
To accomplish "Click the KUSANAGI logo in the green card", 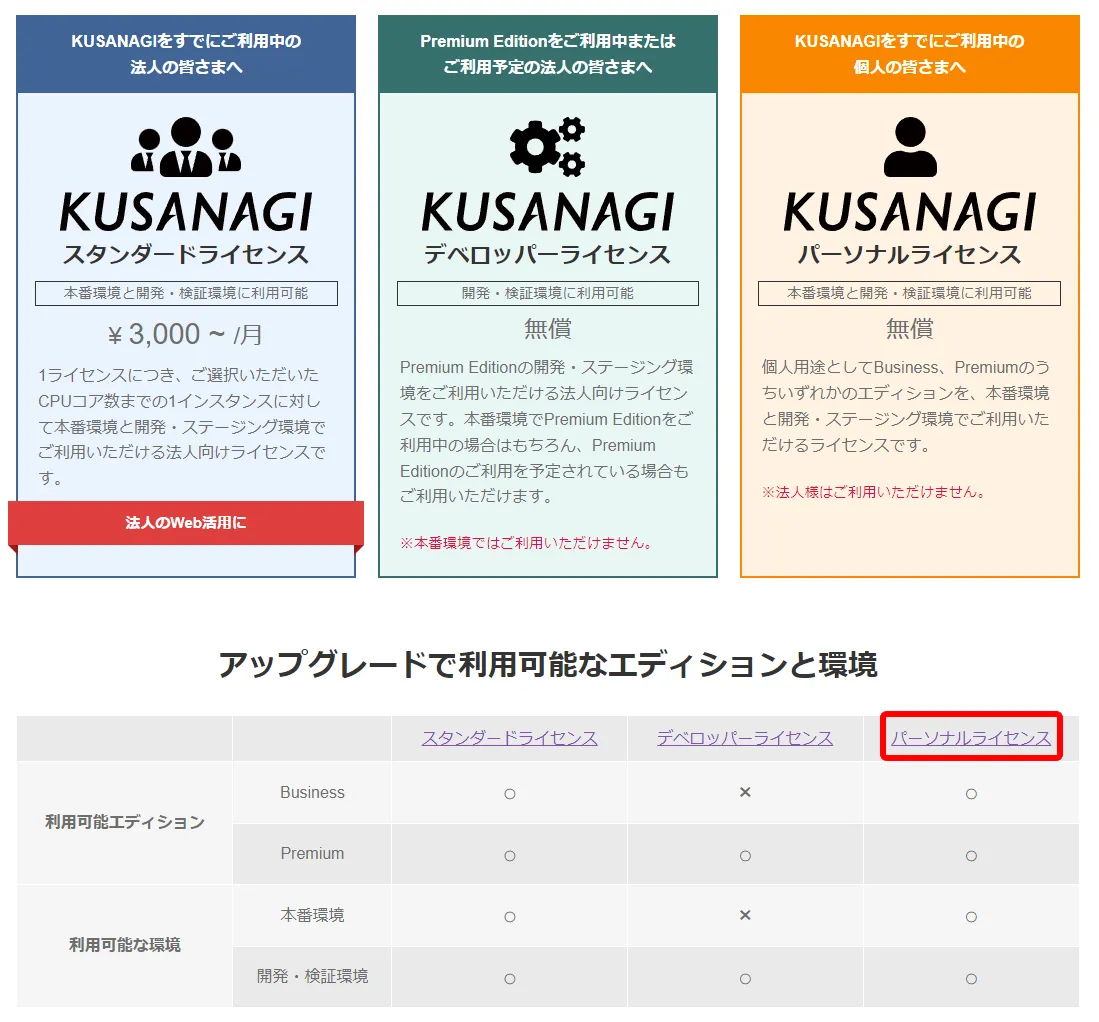I will (547, 212).
